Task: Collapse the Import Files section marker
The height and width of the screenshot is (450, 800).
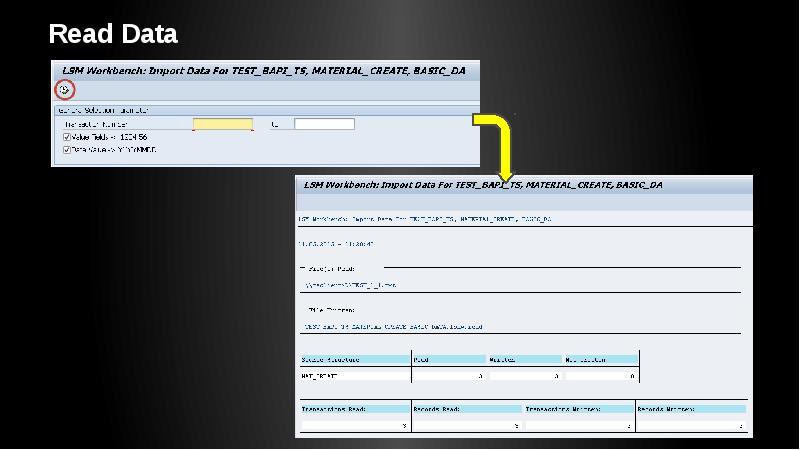Action: tap(303, 268)
